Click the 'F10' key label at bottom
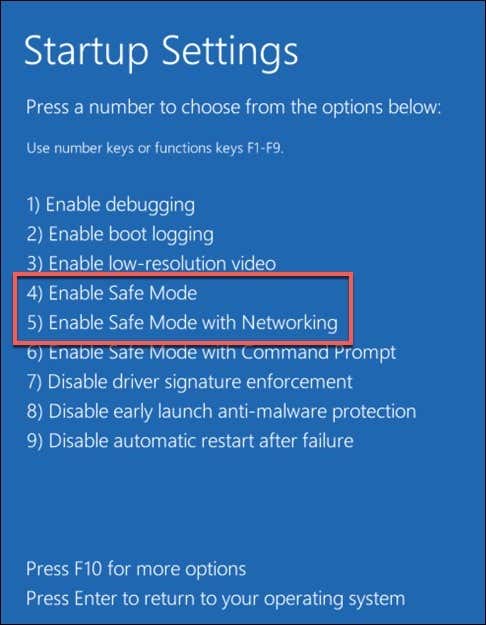 click(88, 569)
